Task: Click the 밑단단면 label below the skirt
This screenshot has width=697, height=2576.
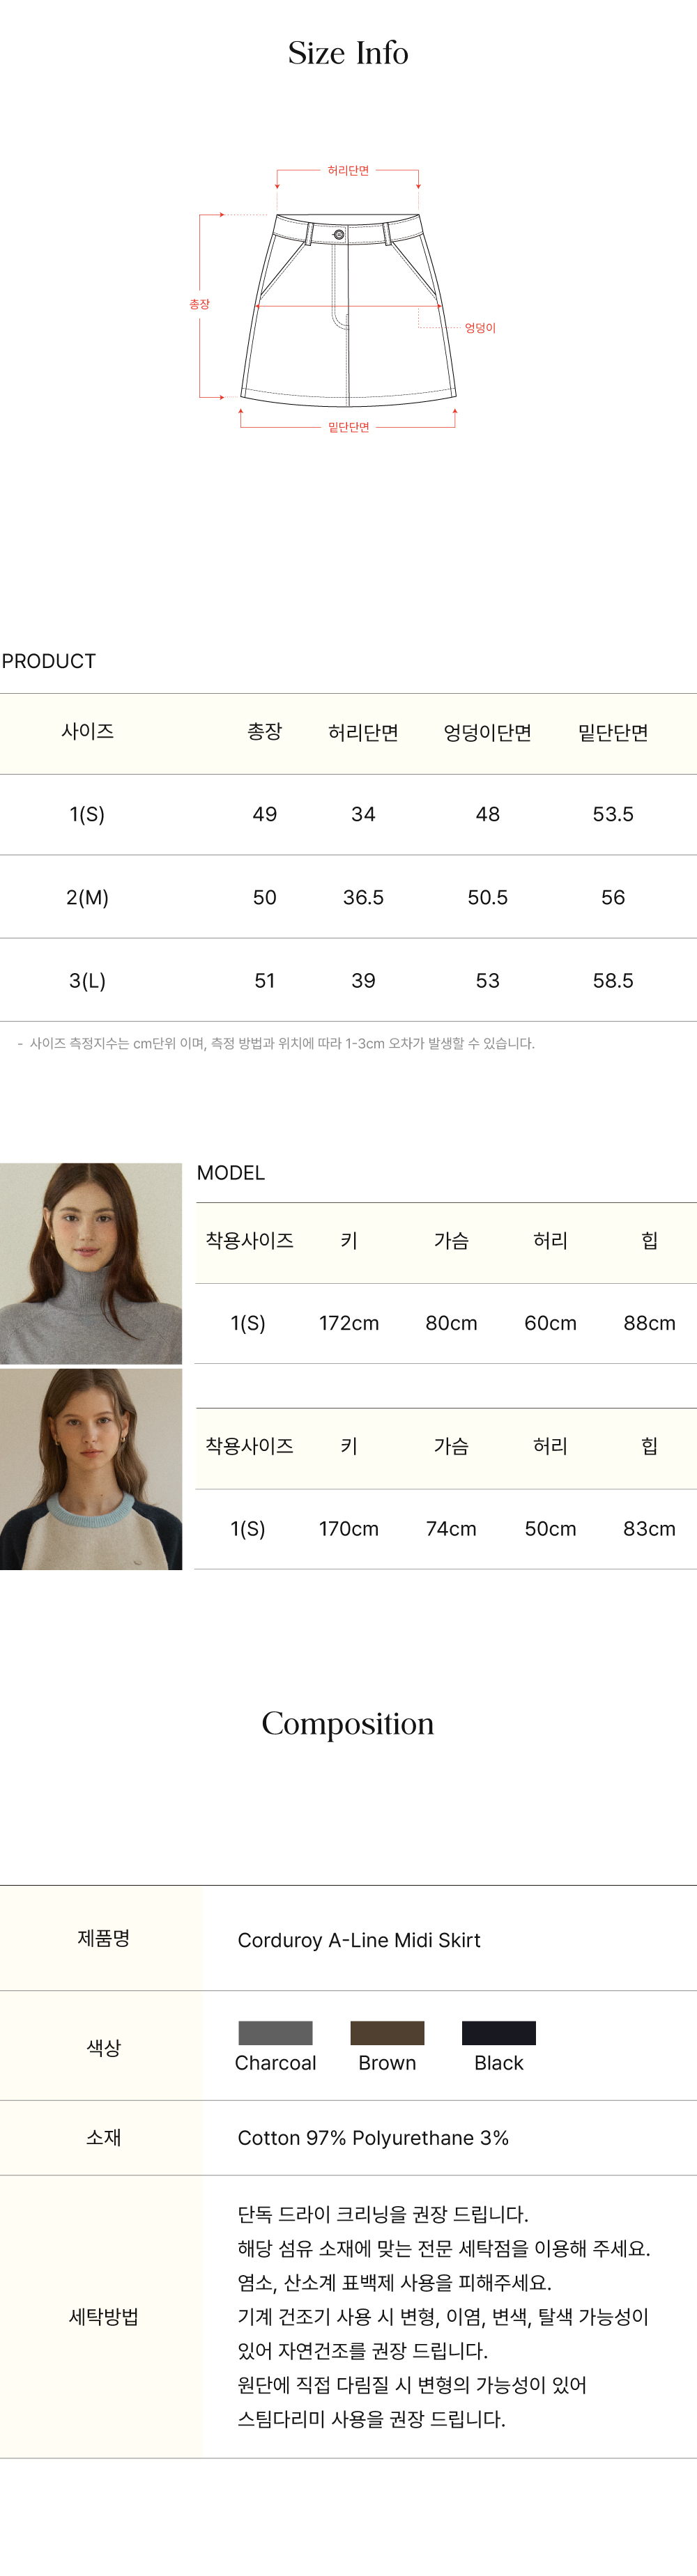Action: (x=348, y=428)
